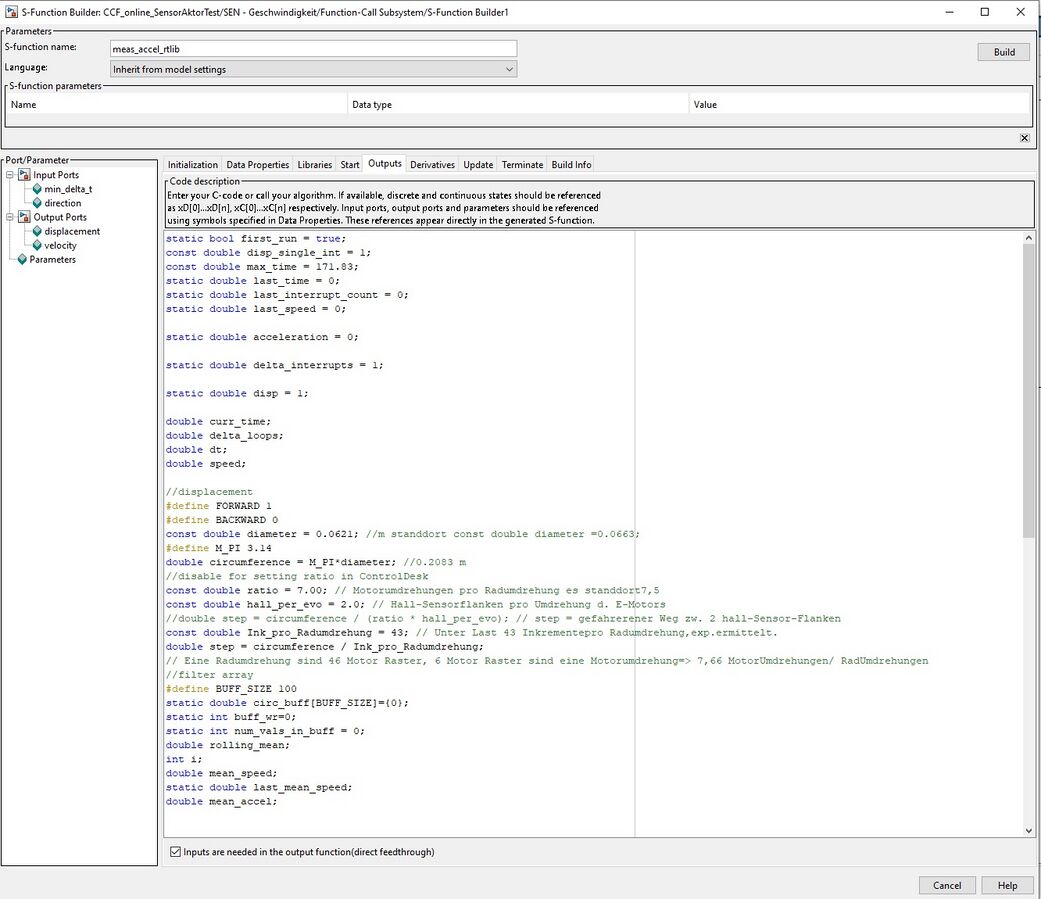
Task: Collapse the Input Ports tree node
Action: (10, 175)
